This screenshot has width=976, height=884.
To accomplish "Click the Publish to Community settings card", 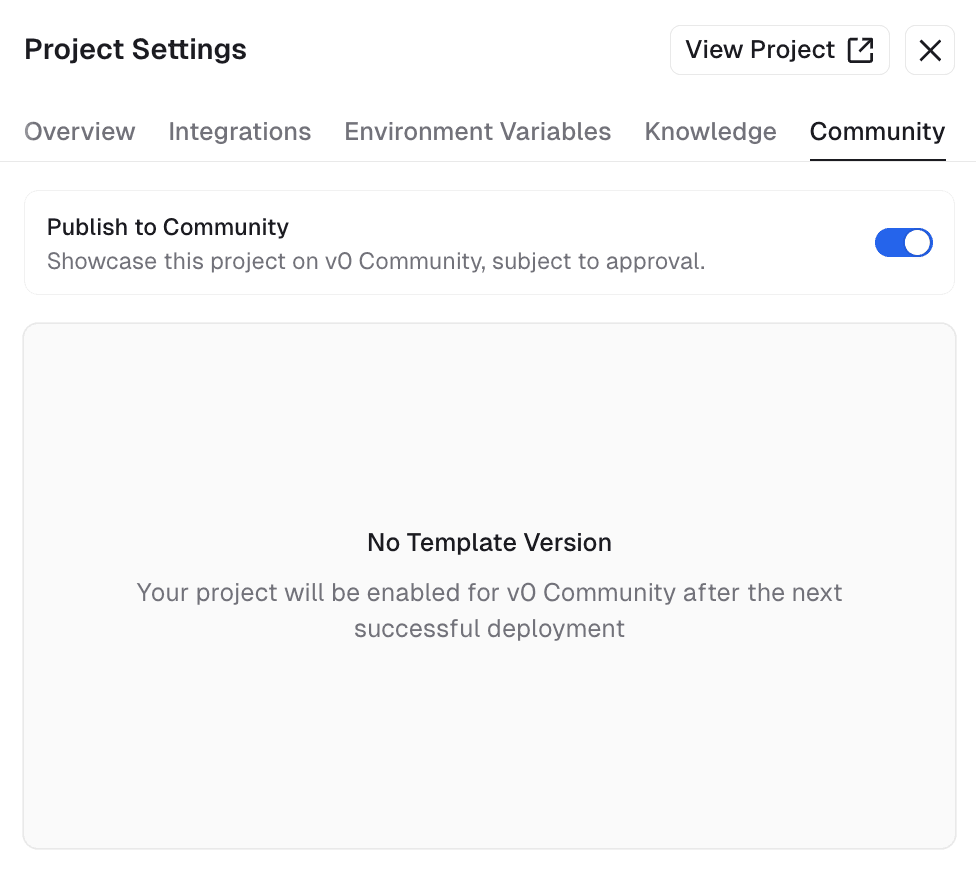I will pyautogui.click(x=489, y=242).
